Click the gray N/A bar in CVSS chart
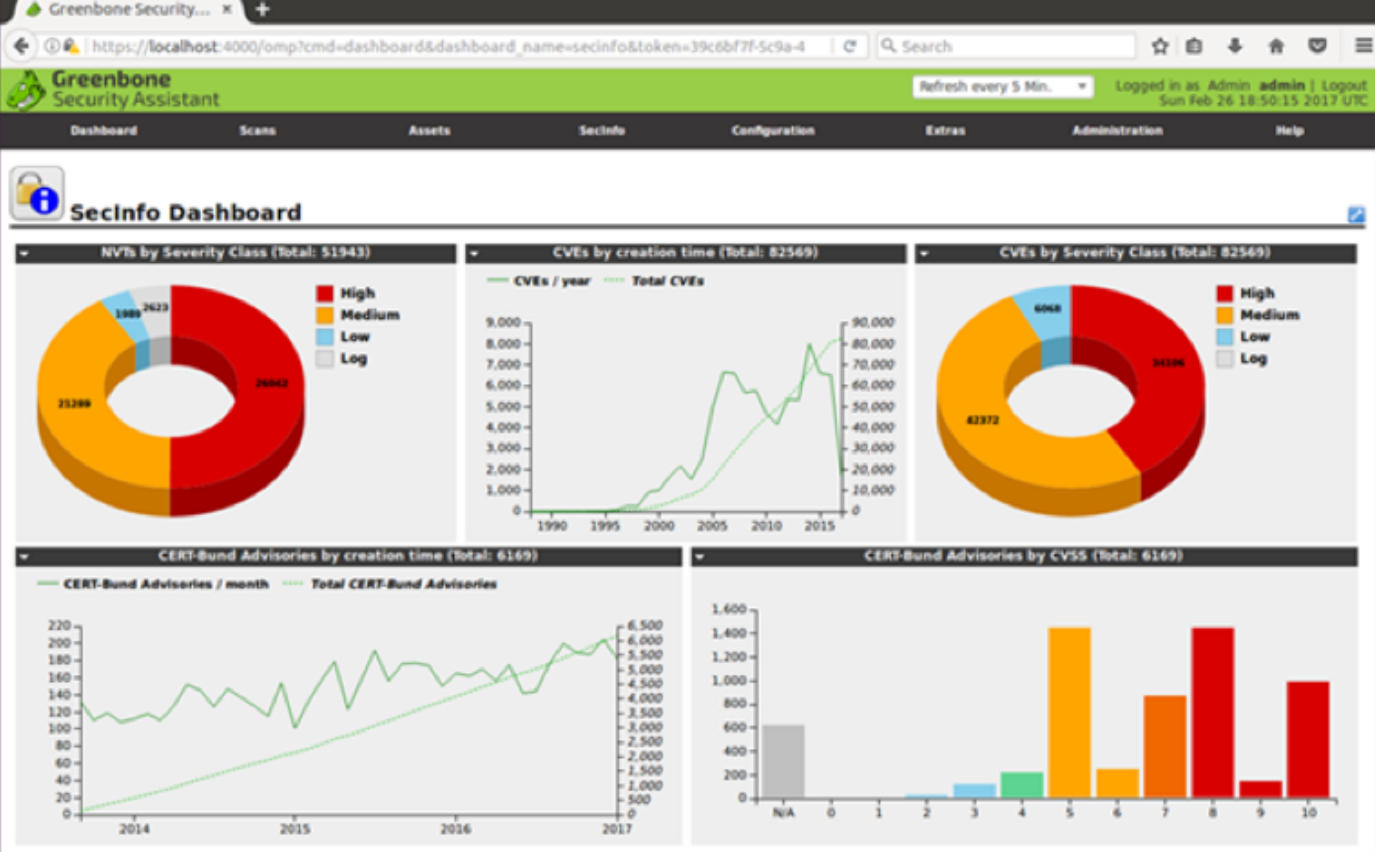The height and width of the screenshot is (852, 1375). point(783,761)
